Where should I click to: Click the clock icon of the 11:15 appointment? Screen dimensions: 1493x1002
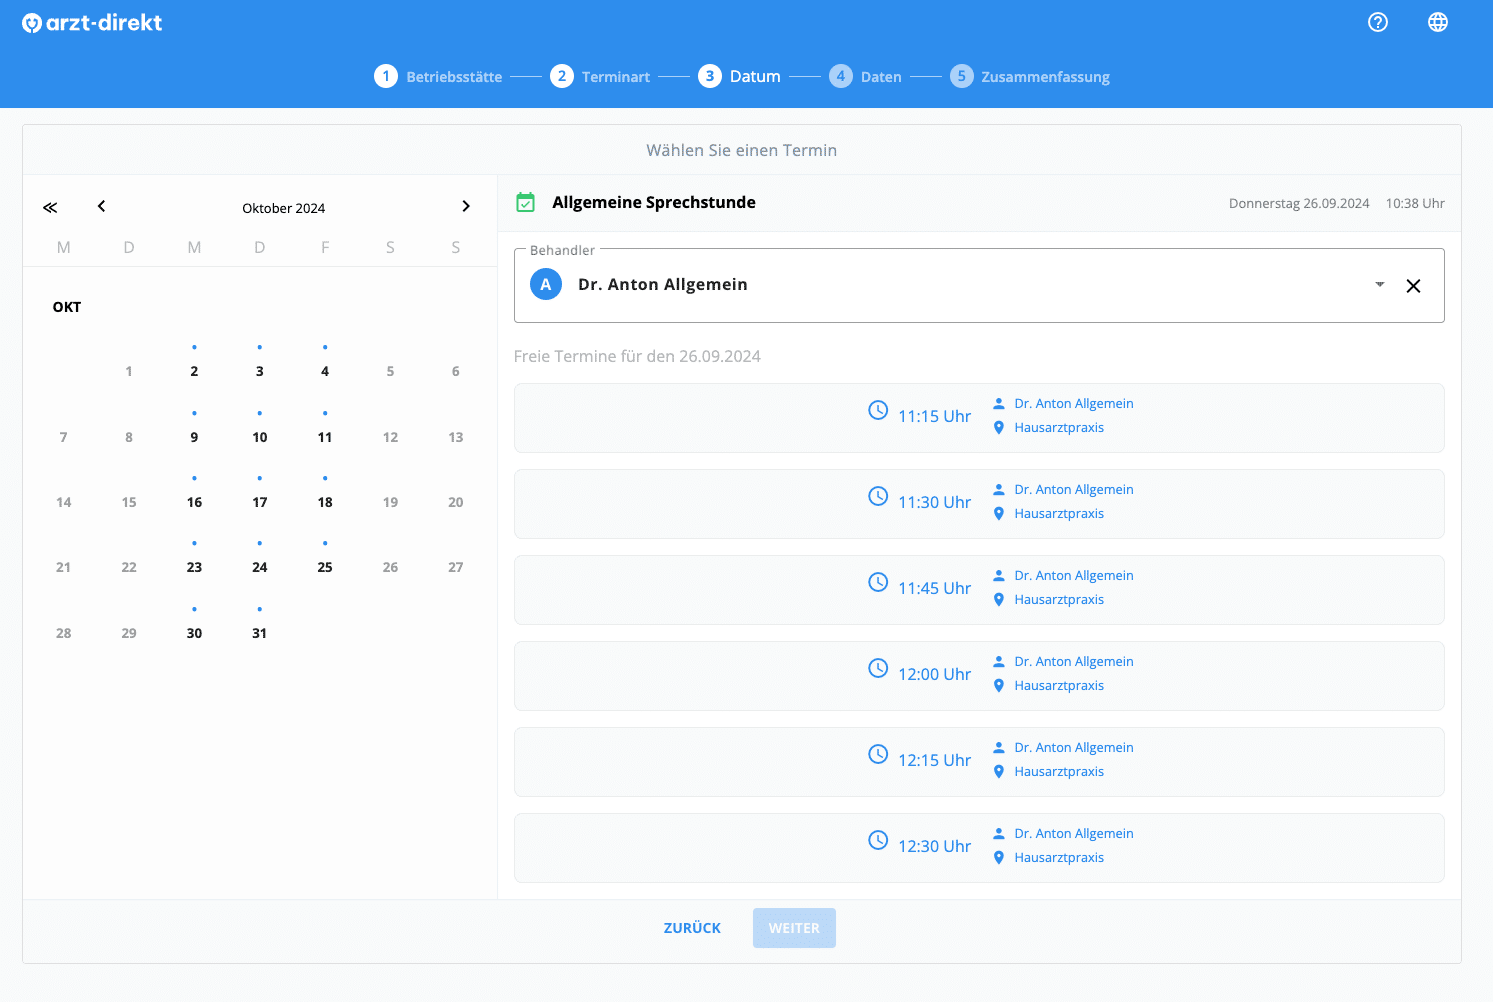coord(878,410)
